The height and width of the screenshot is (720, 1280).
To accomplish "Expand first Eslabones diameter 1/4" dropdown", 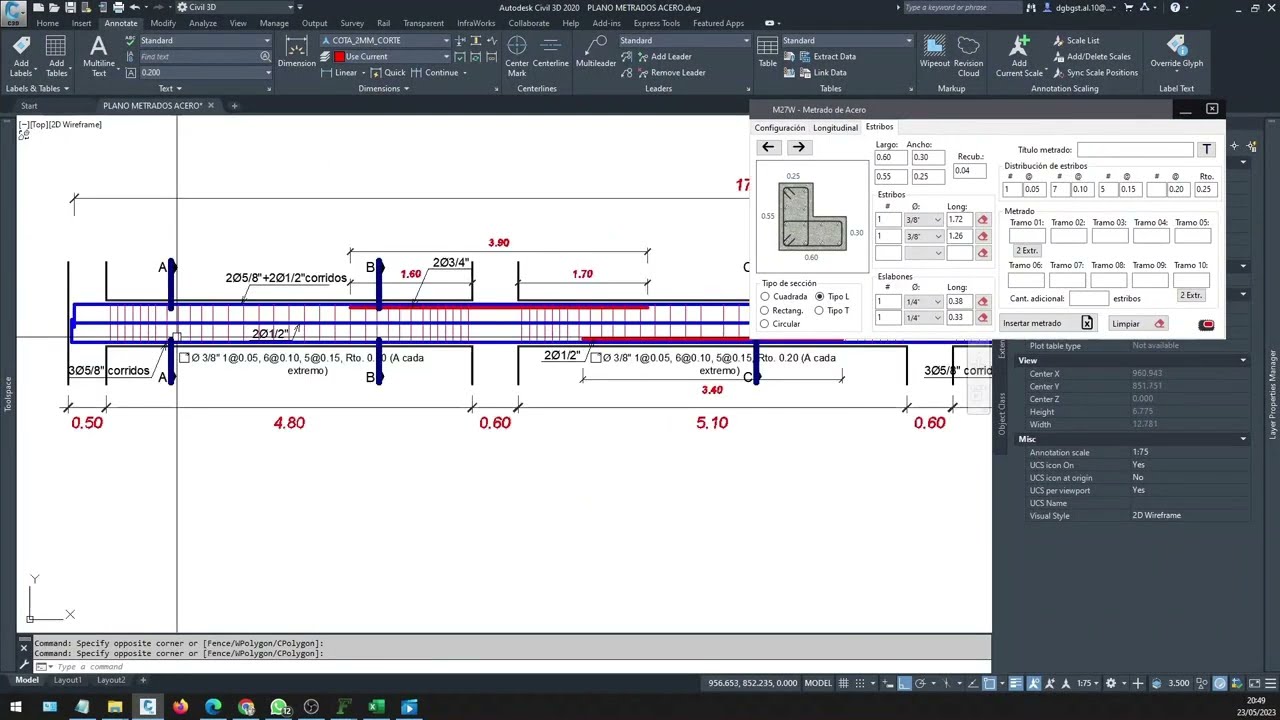I will pyautogui.click(x=924, y=302).
